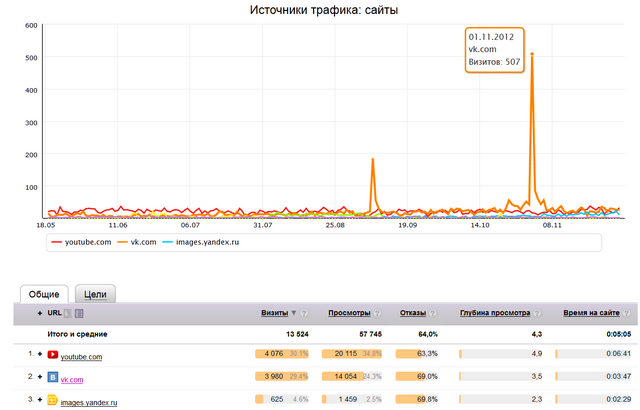Click the URL column header label
This screenshot has height=410, width=640.
tap(54, 313)
